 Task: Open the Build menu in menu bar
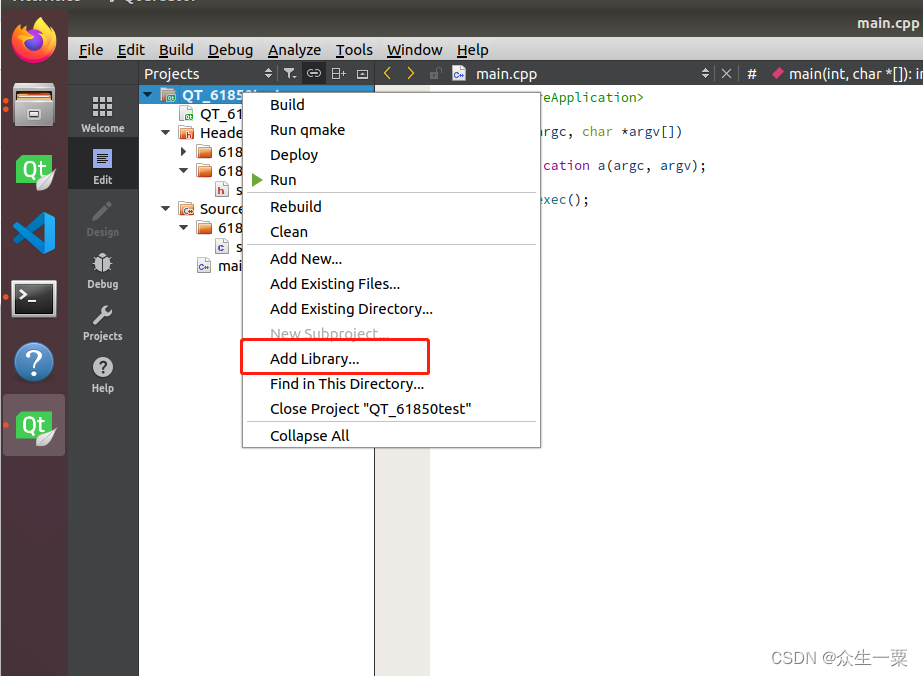coord(176,50)
